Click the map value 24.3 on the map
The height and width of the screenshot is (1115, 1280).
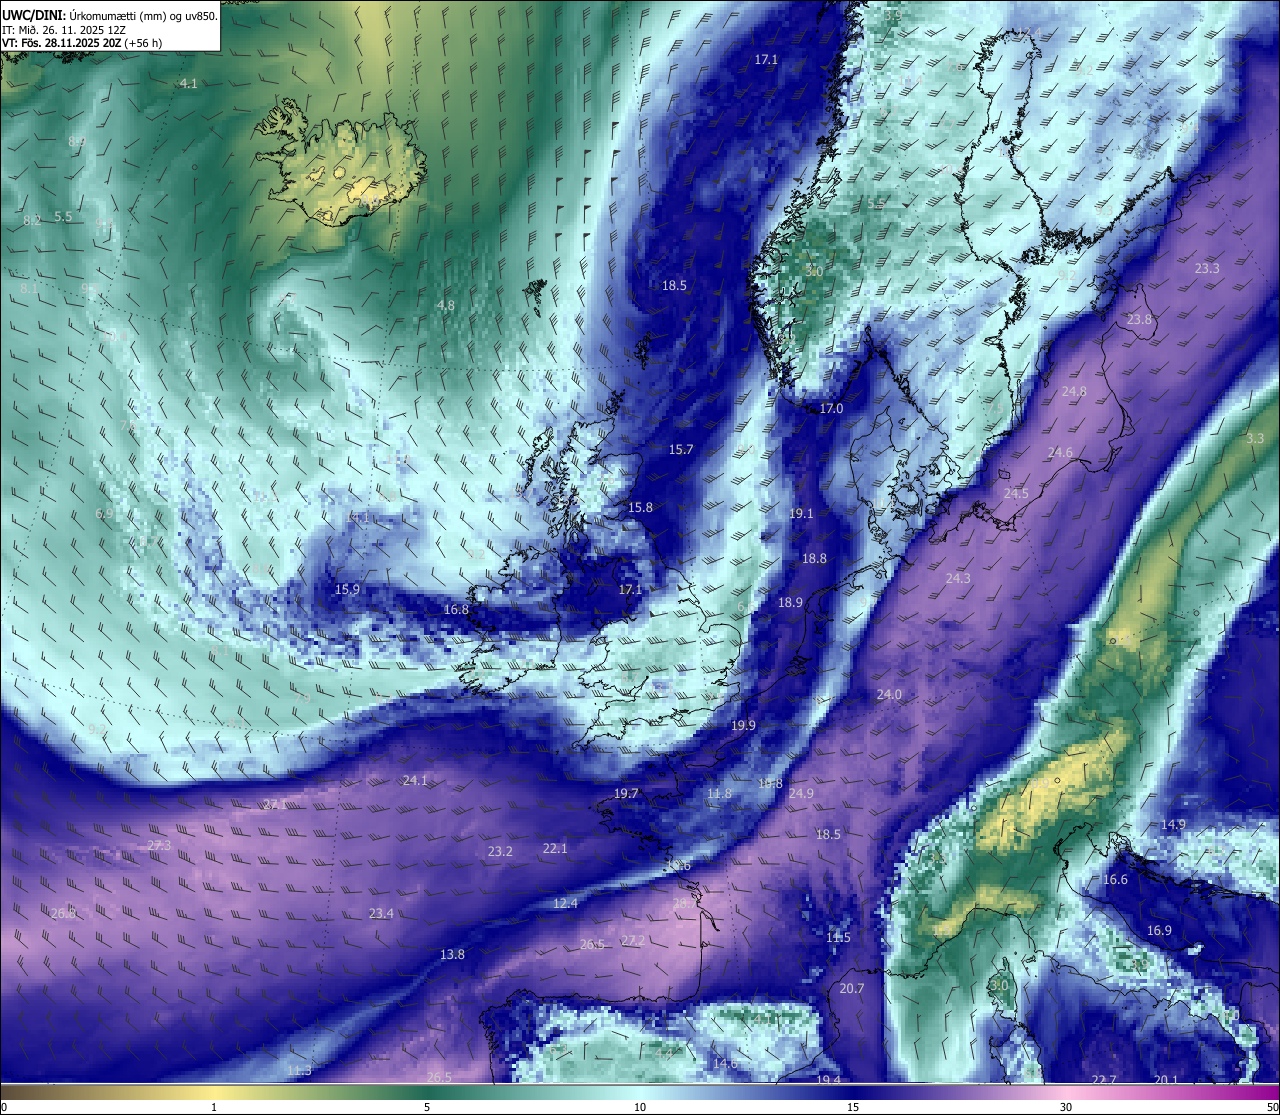pyautogui.click(x=958, y=578)
